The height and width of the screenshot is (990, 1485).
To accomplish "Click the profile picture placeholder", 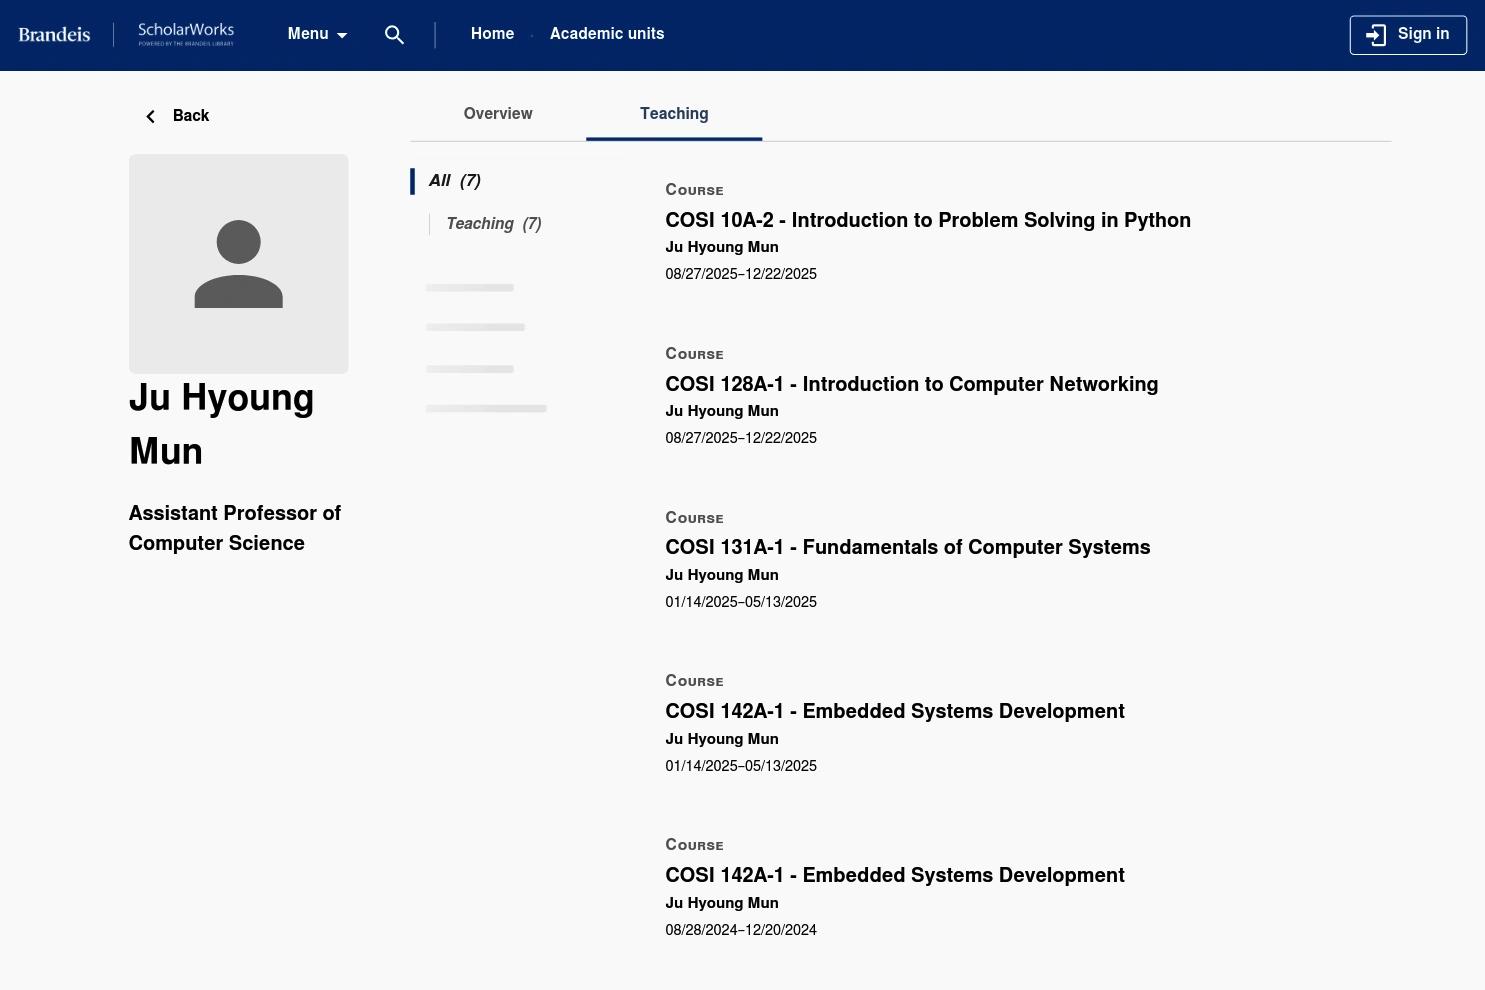I will point(239,264).
